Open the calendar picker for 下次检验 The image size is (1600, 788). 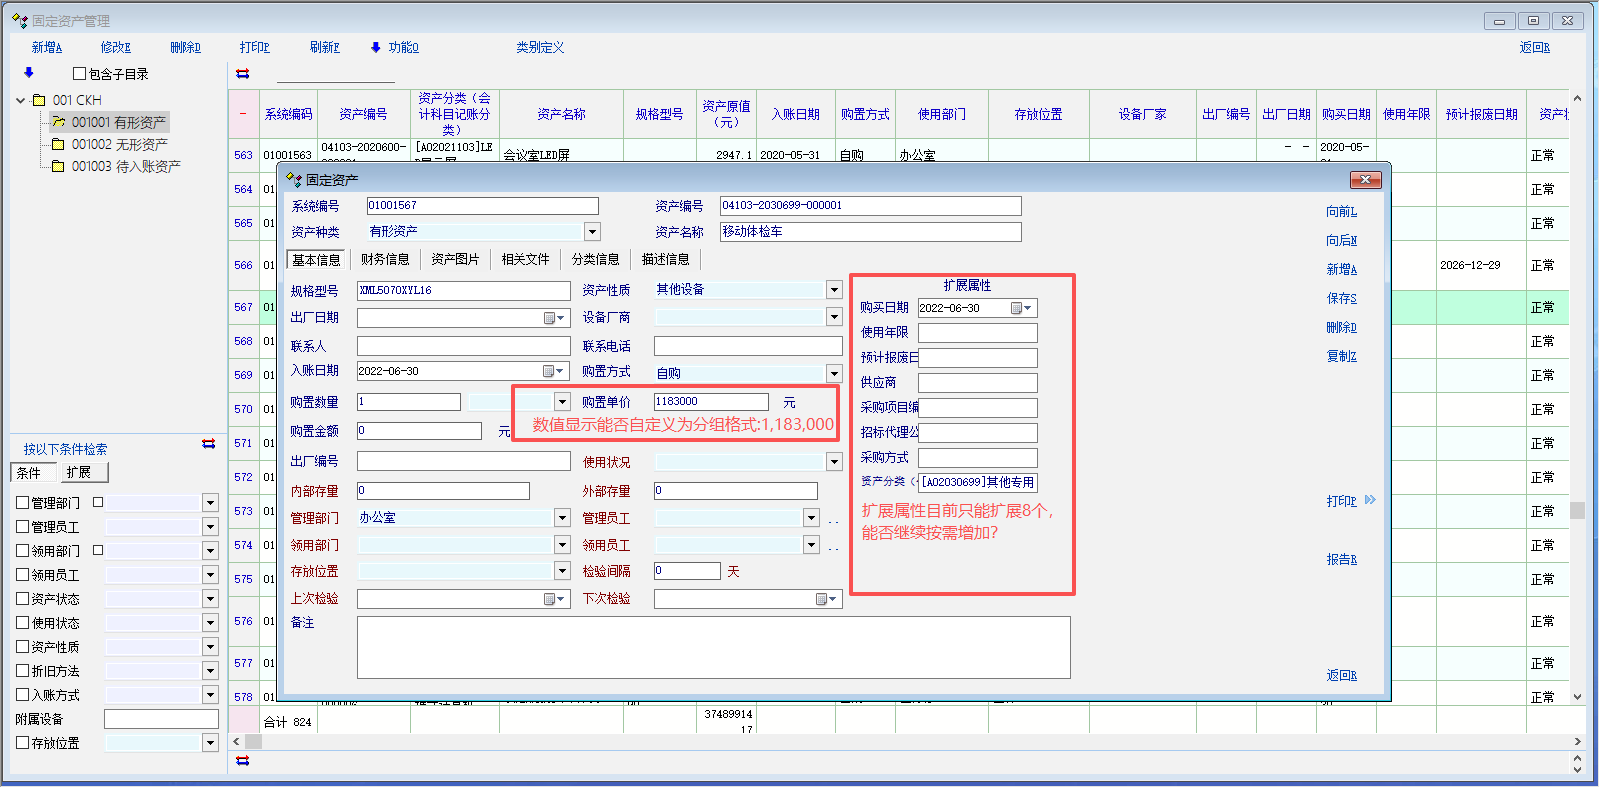click(826, 599)
